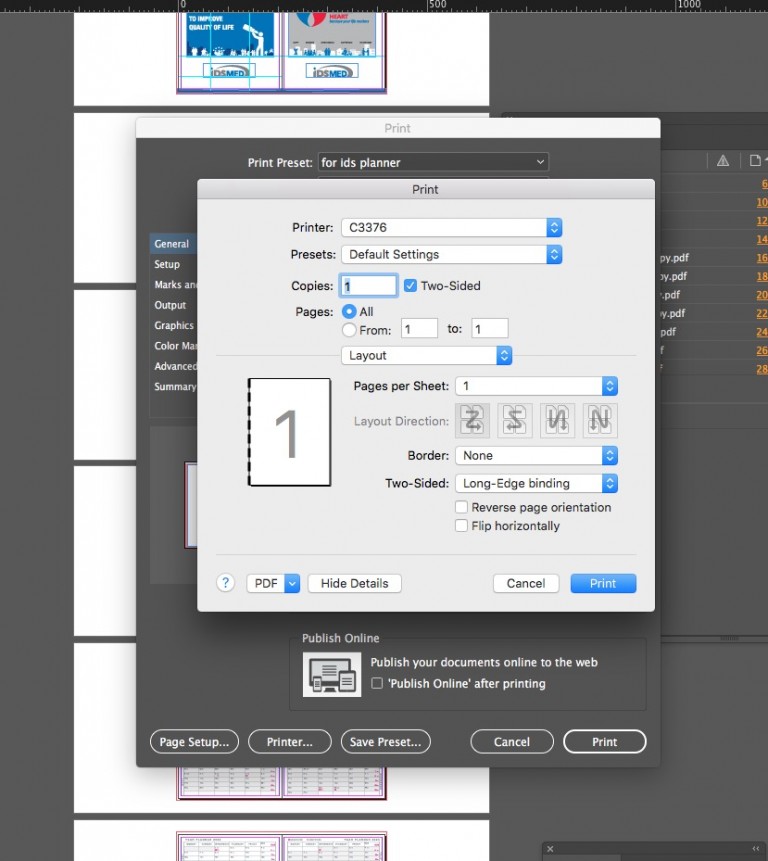The width and height of the screenshot is (768, 861).
Task: Select the second layout direction icon
Action: [516, 421]
